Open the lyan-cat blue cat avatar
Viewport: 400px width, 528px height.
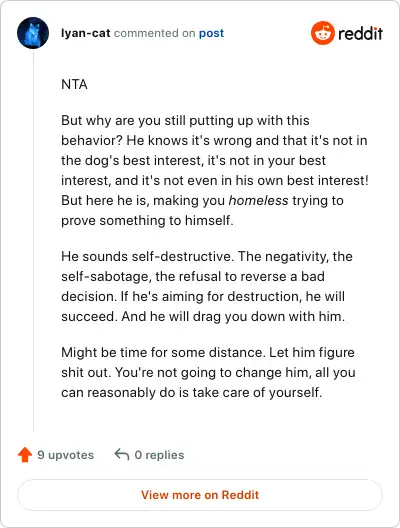click(33, 33)
